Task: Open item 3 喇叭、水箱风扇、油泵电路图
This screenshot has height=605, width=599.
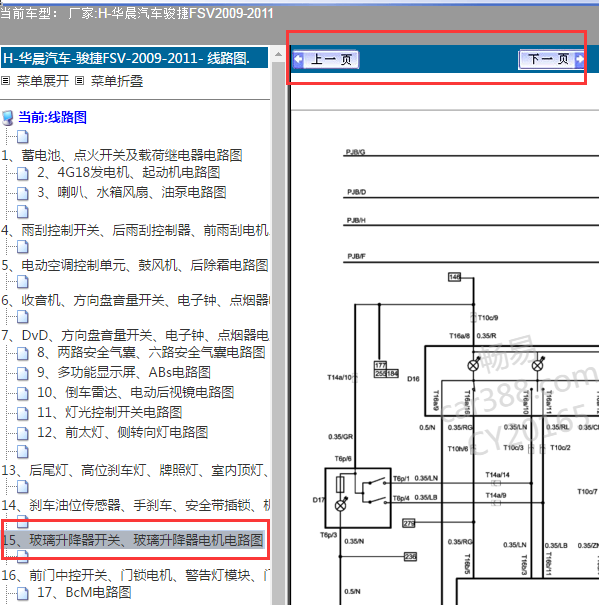Action: pos(131,192)
